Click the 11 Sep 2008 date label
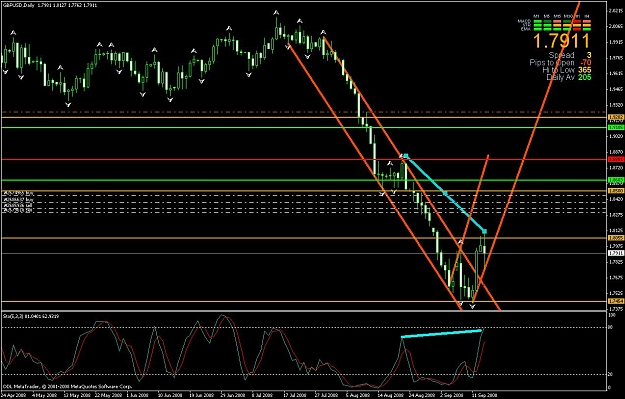 click(x=485, y=395)
